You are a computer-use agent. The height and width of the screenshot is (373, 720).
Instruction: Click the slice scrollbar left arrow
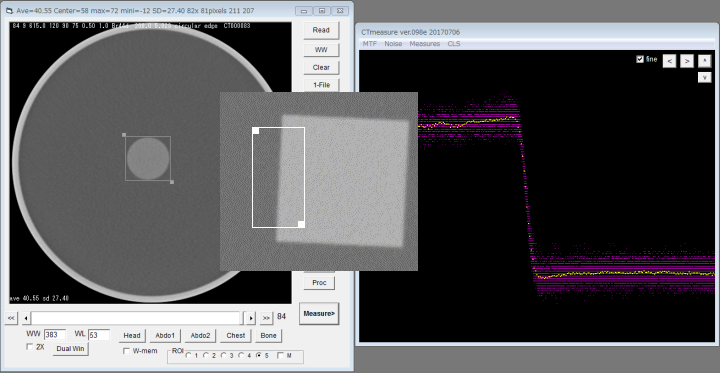[x=27, y=318]
